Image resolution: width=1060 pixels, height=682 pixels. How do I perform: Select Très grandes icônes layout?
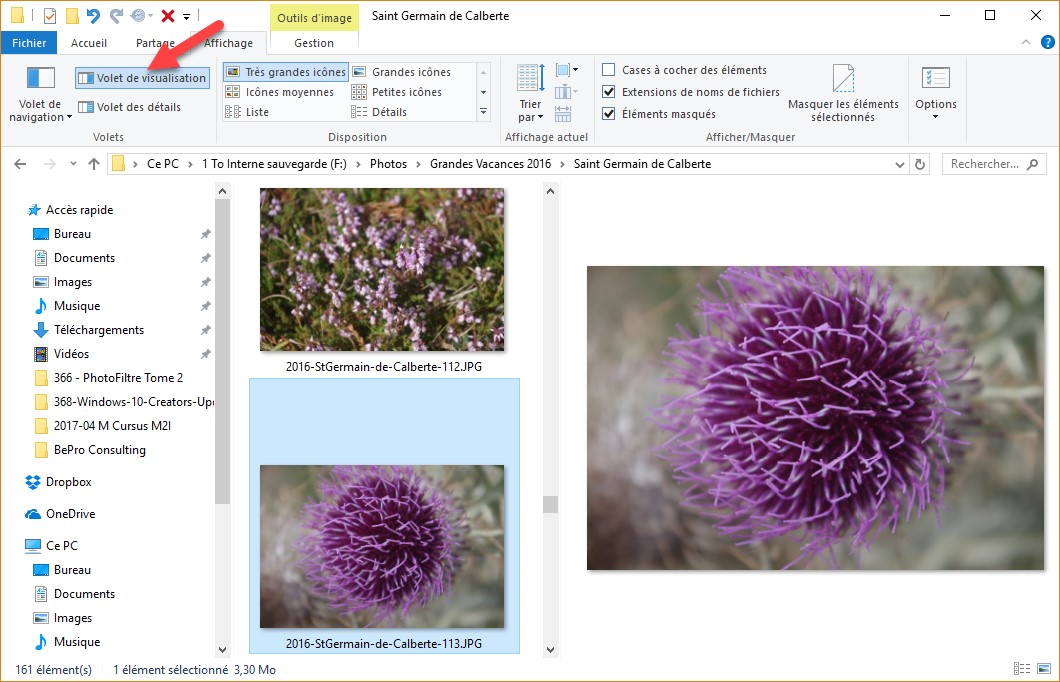tap(286, 72)
